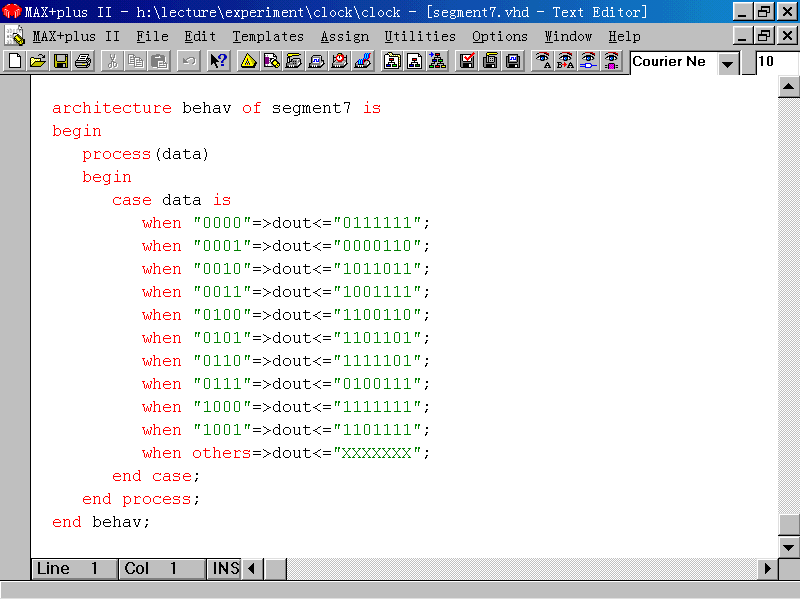Click Project Save and Compile icon

point(490,61)
